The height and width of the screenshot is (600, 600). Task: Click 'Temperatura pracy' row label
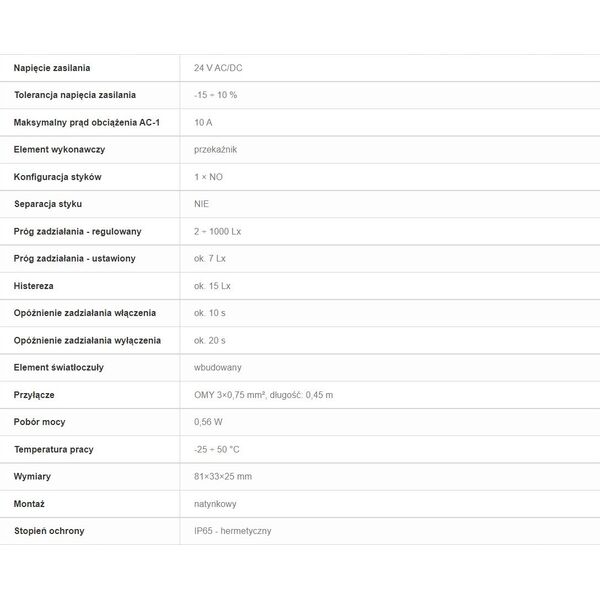tap(54, 450)
